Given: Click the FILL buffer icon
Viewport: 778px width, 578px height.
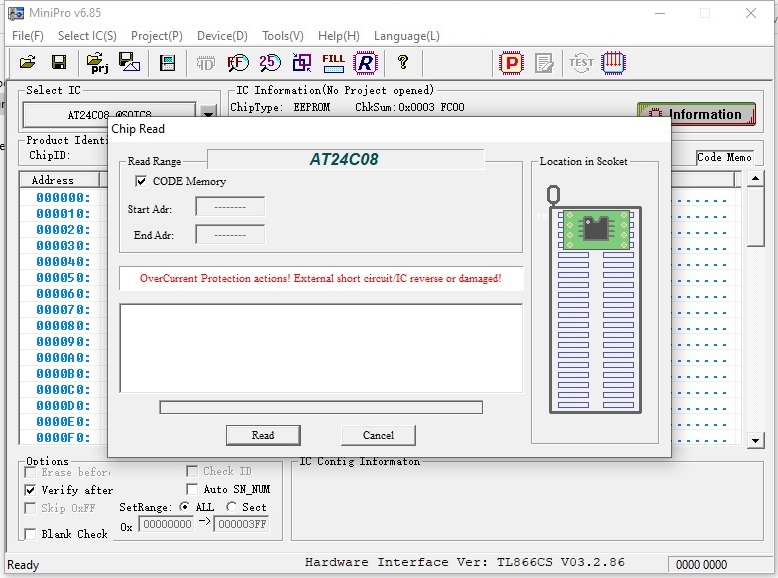Looking at the screenshot, I should pyautogui.click(x=333, y=63).
